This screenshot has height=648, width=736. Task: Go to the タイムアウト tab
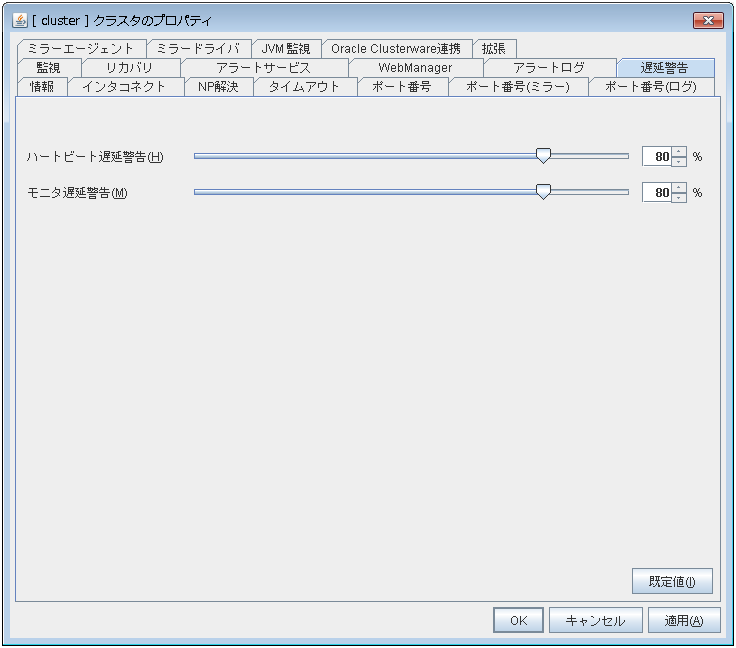click(304, 87)
